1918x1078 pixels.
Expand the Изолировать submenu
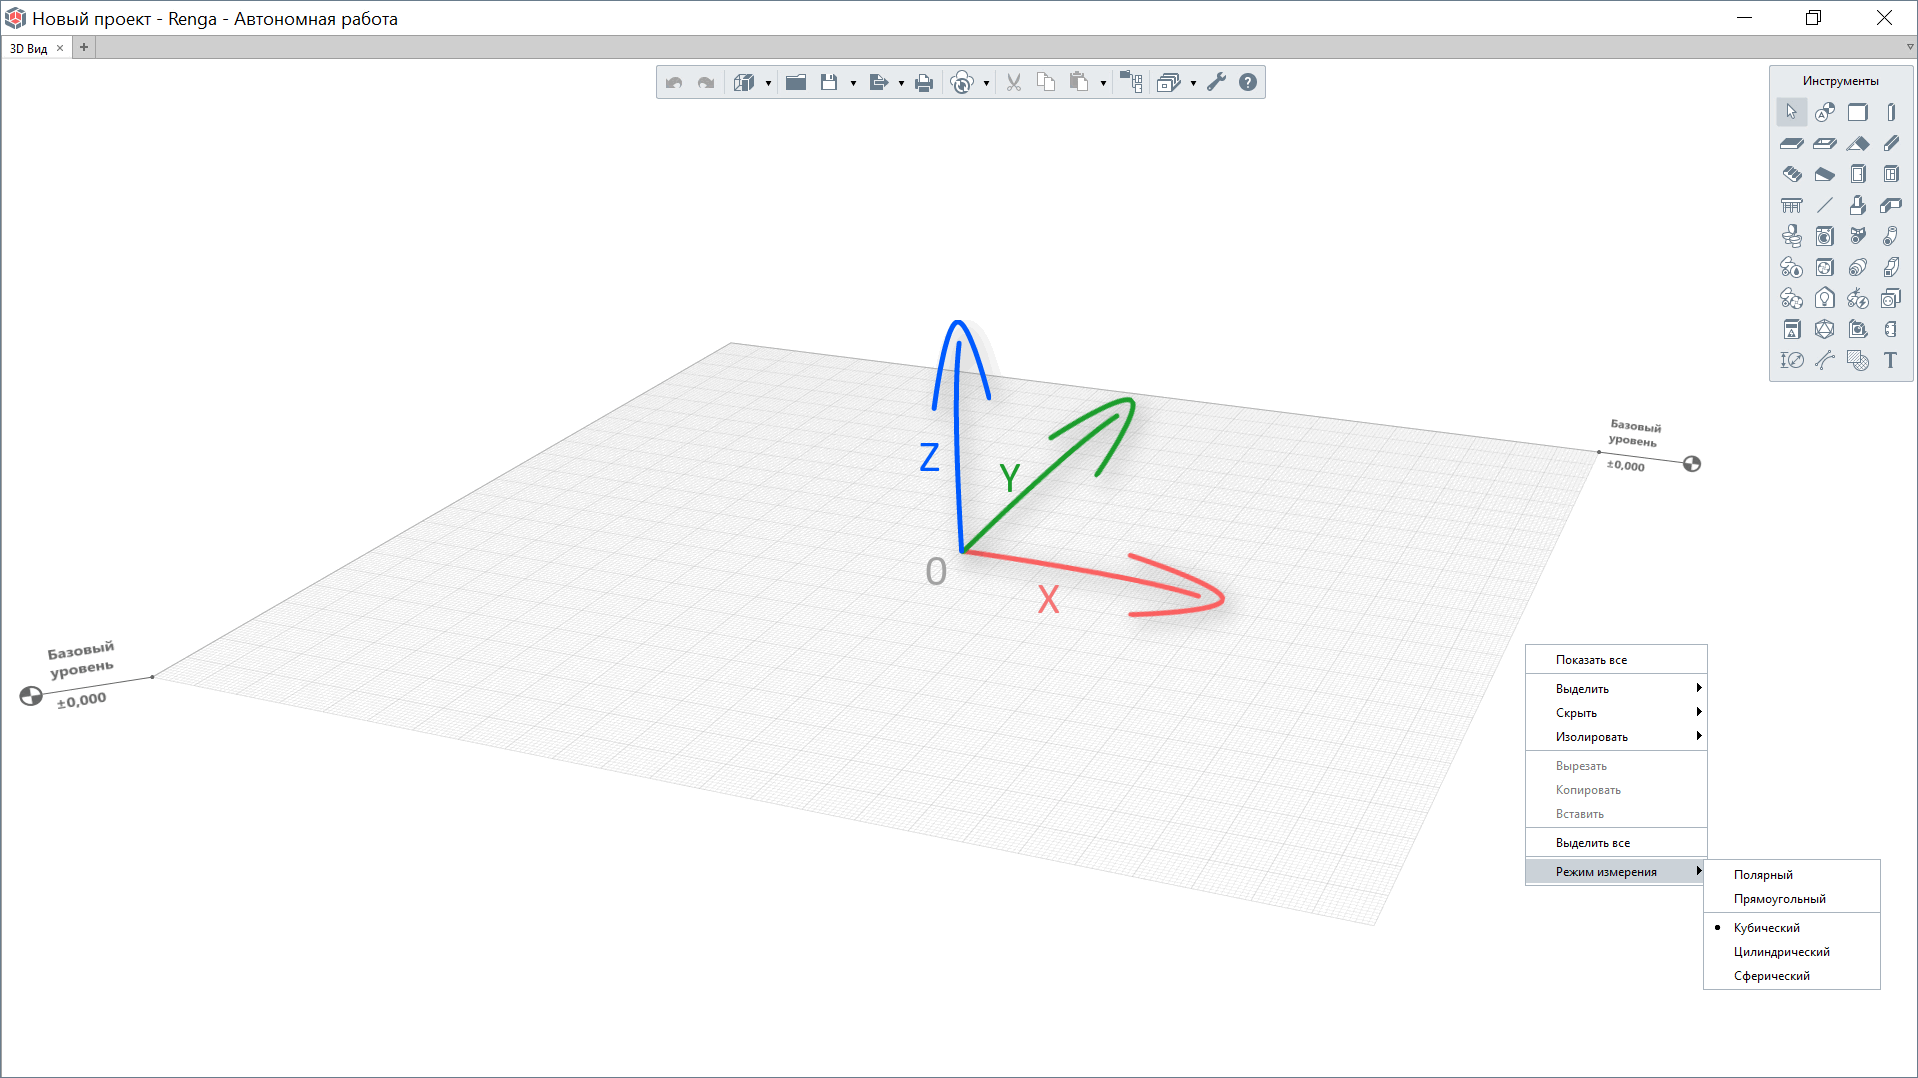1616,736
